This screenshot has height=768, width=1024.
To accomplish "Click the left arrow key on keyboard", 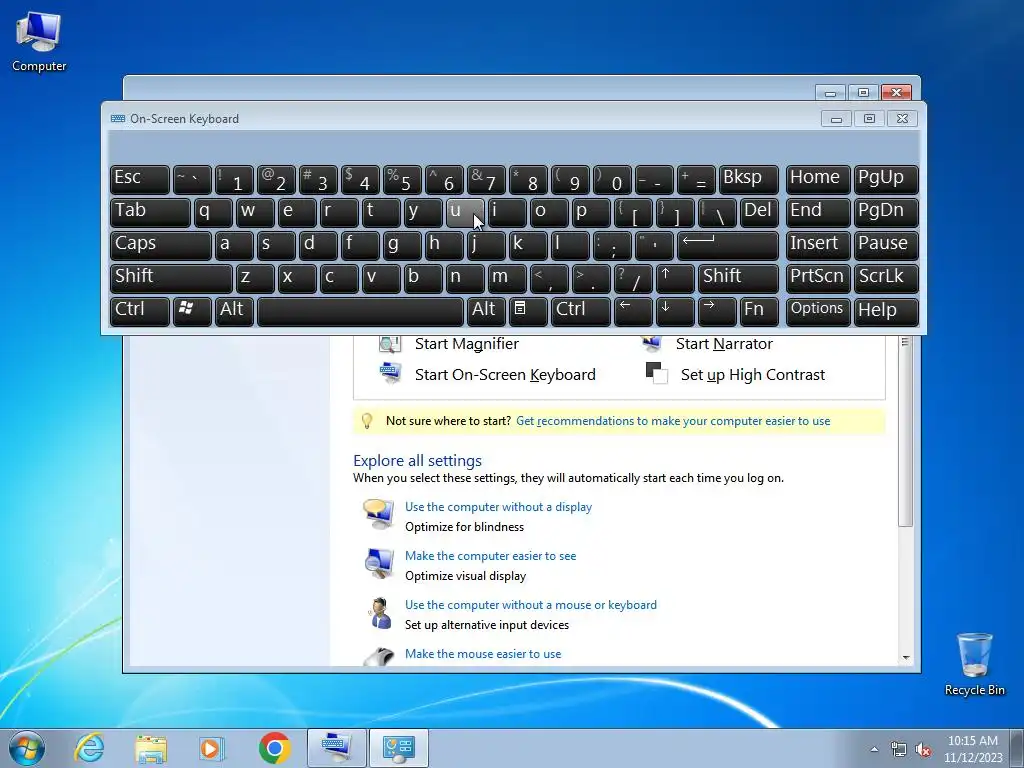I will click(x=633, y=310).
